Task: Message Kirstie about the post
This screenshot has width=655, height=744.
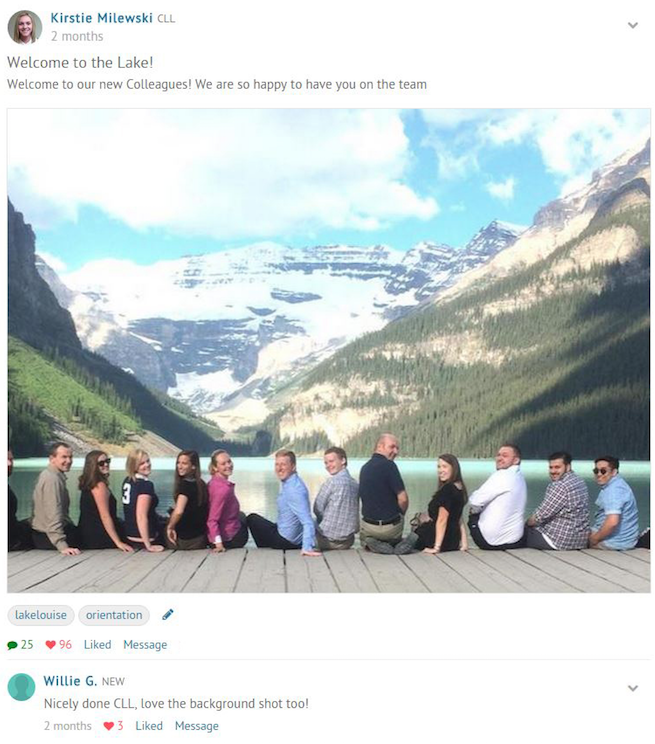Action: pyautogui.click(x=145, y=645)
